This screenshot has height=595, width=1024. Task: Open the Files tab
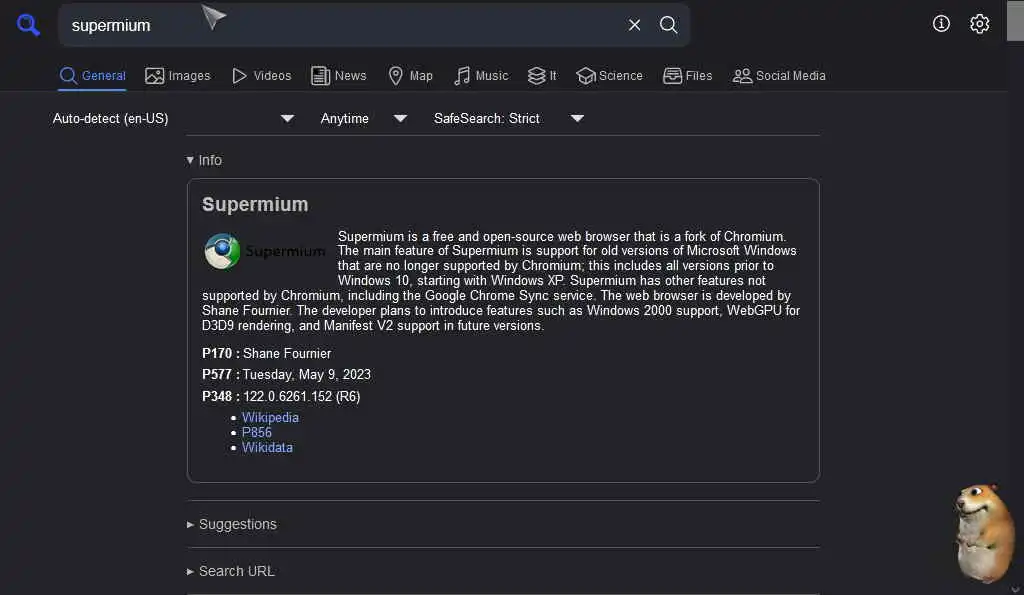(x=687, y=76)
